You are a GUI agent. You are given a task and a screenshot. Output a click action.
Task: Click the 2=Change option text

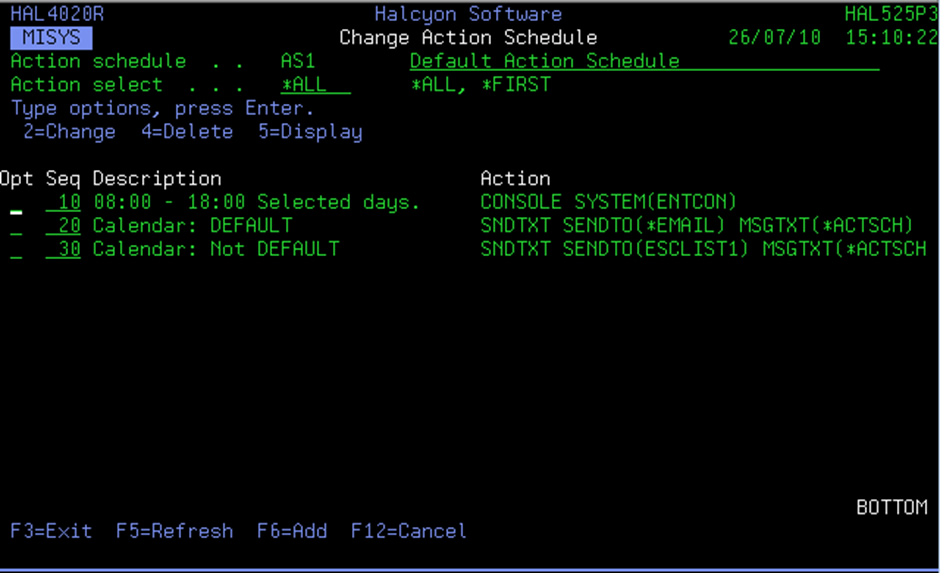click(x=69, y=132)
